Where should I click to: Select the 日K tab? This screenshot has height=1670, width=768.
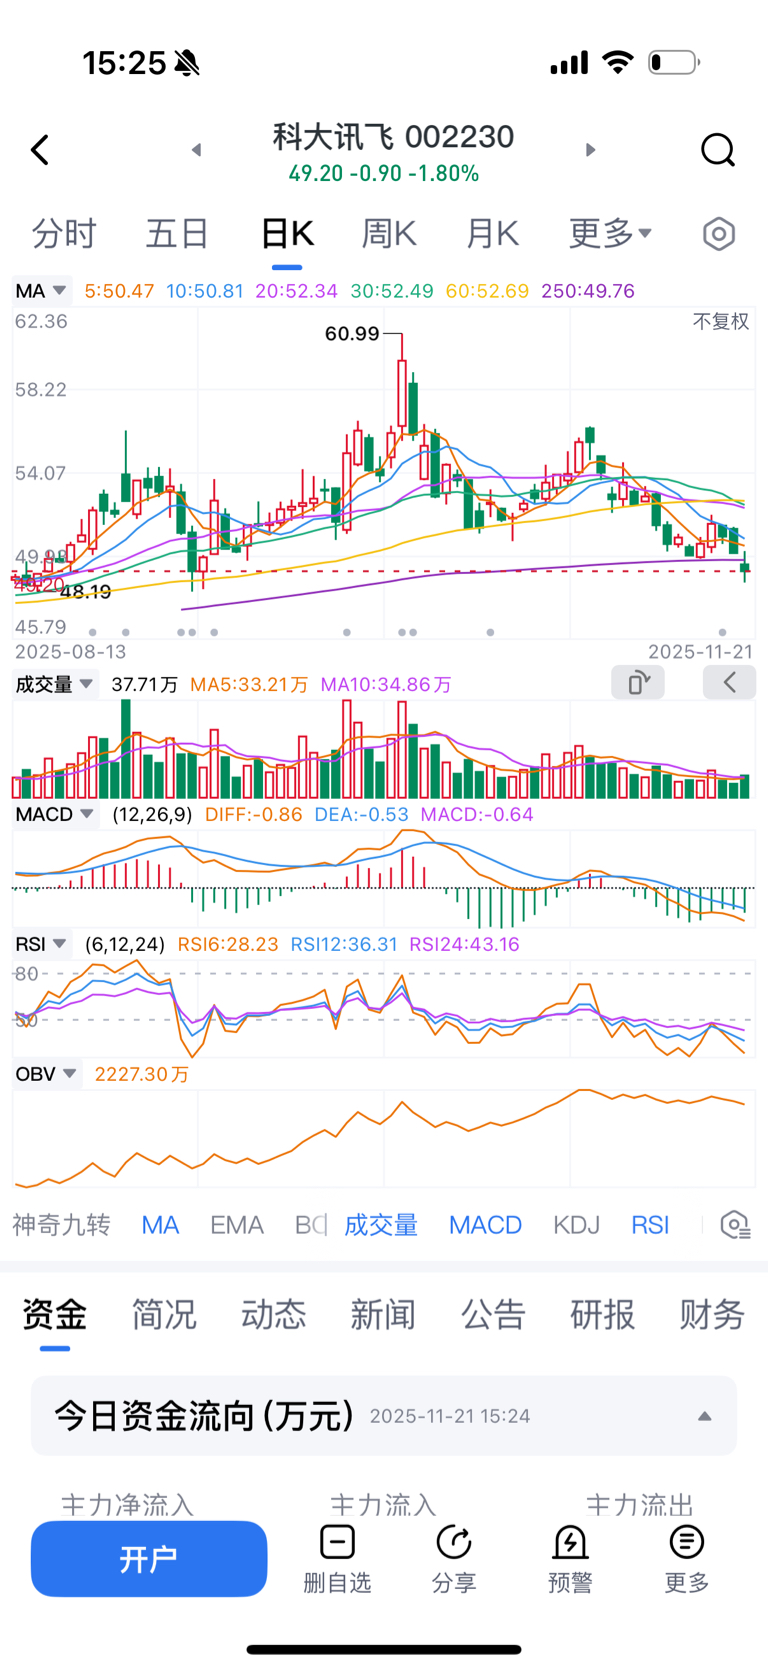coord(287,234)
